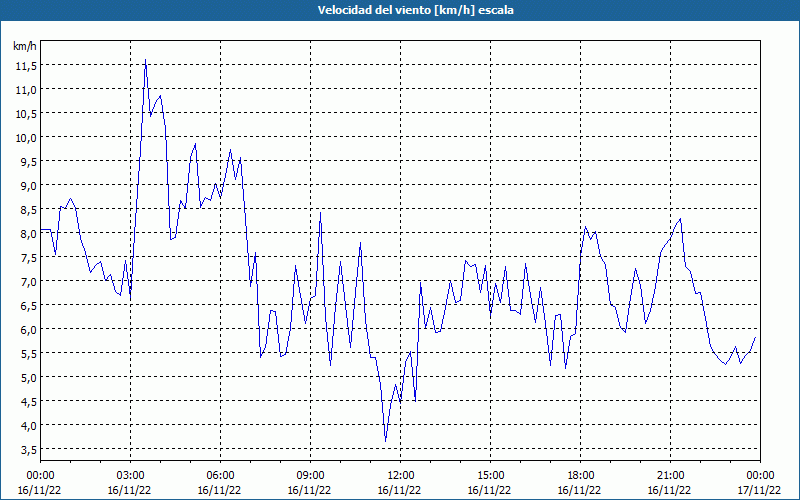Select the 11,0 y-axis value

pyautogui.click(x=26, y=89)
